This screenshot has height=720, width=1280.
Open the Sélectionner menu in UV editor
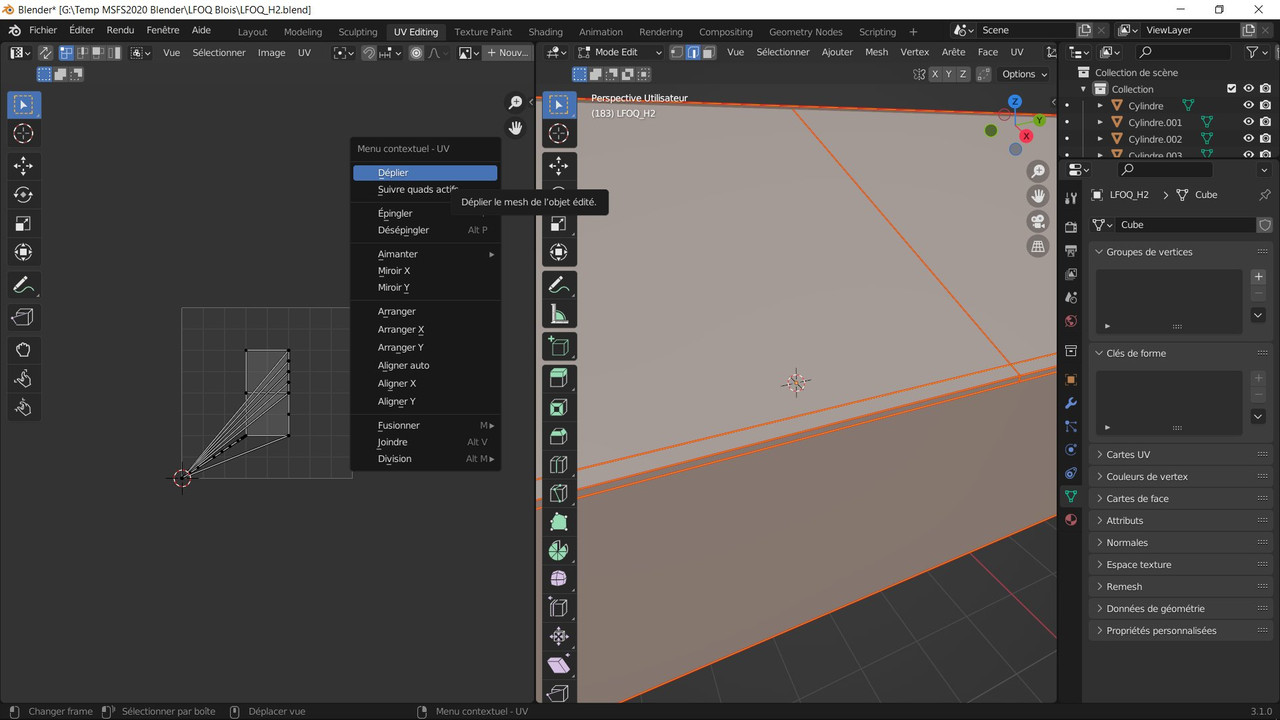tap(219, 52)
